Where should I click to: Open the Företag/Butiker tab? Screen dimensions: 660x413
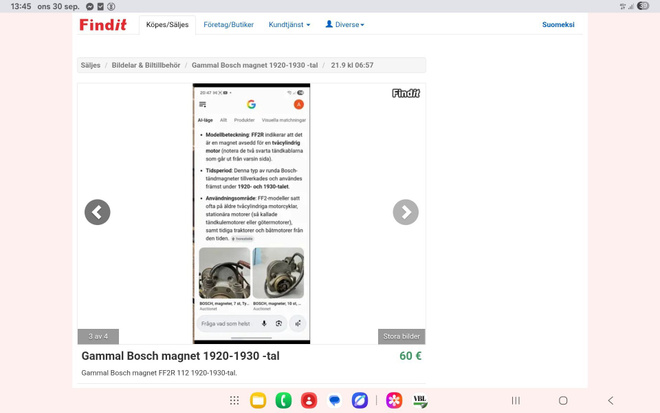point(229,25)
